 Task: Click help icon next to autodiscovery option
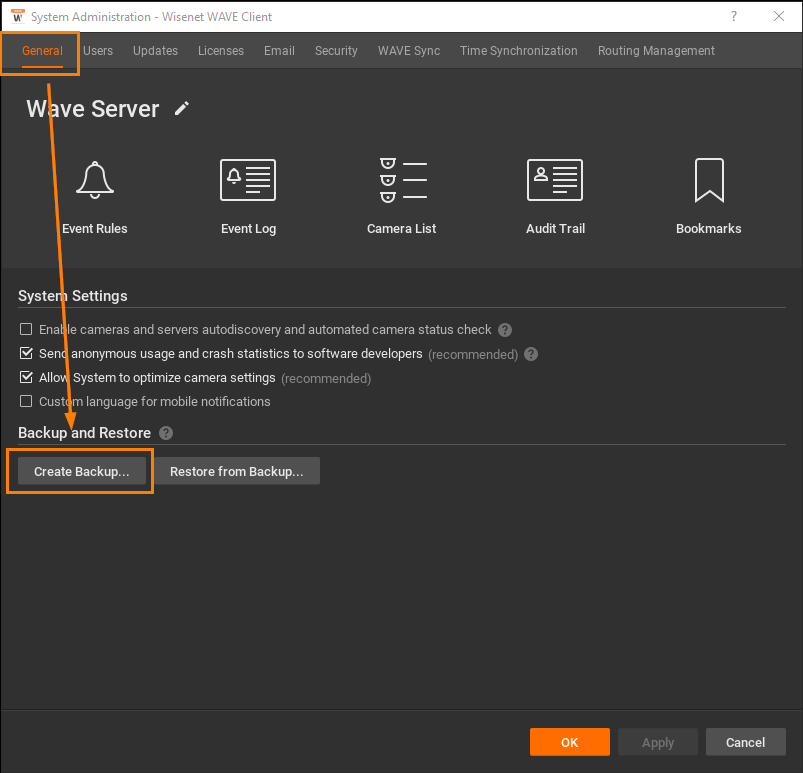pos(505,330)
